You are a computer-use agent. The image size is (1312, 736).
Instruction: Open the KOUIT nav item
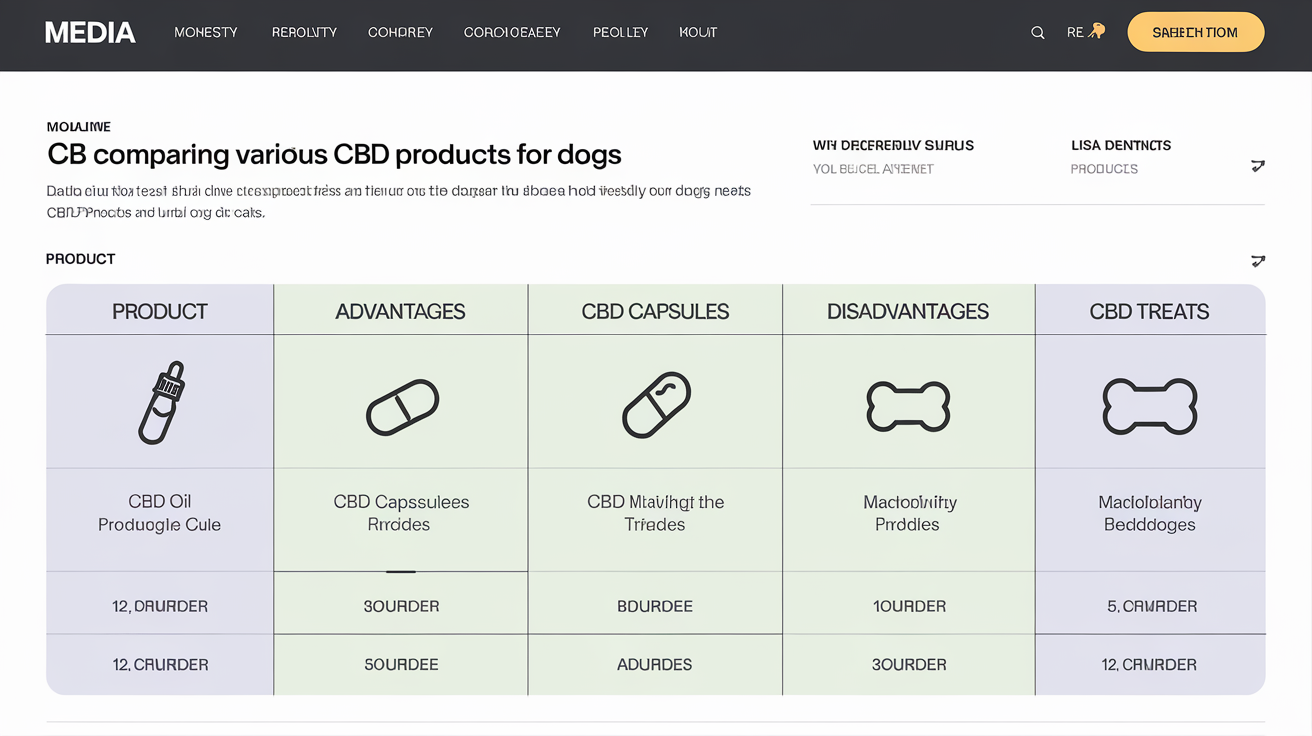click(x=698, y=33)
